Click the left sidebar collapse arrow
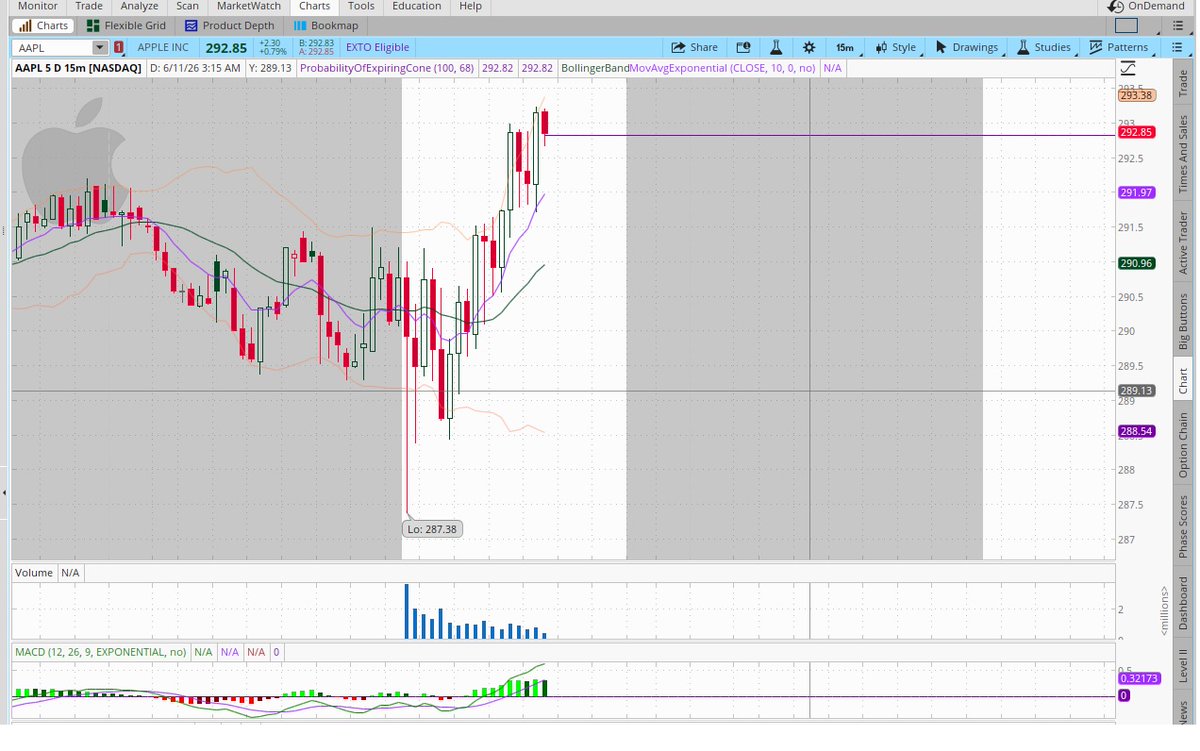The image size is (1200, 751). [x=4, y=492]
